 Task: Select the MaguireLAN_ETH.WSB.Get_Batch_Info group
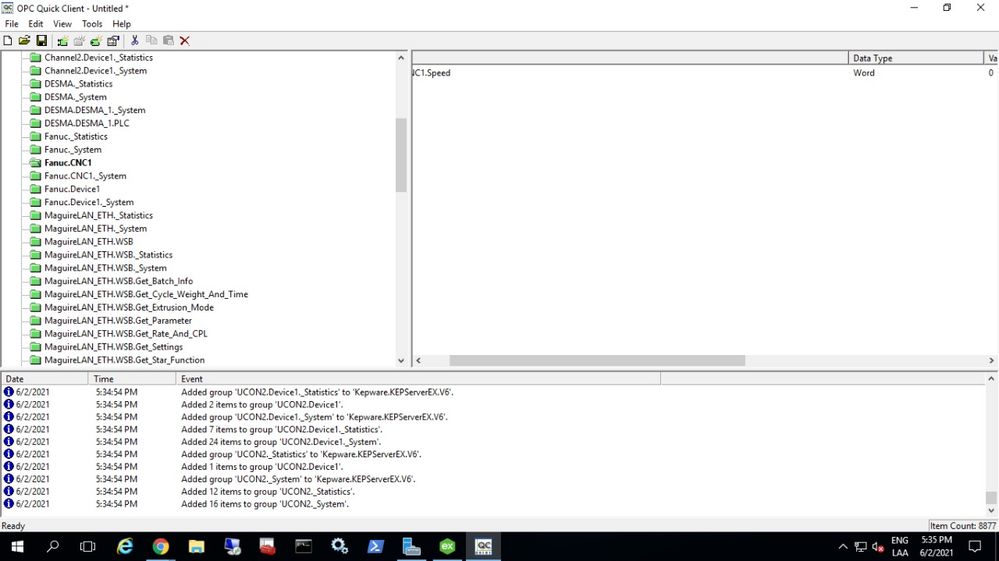[x=119, y=281]
